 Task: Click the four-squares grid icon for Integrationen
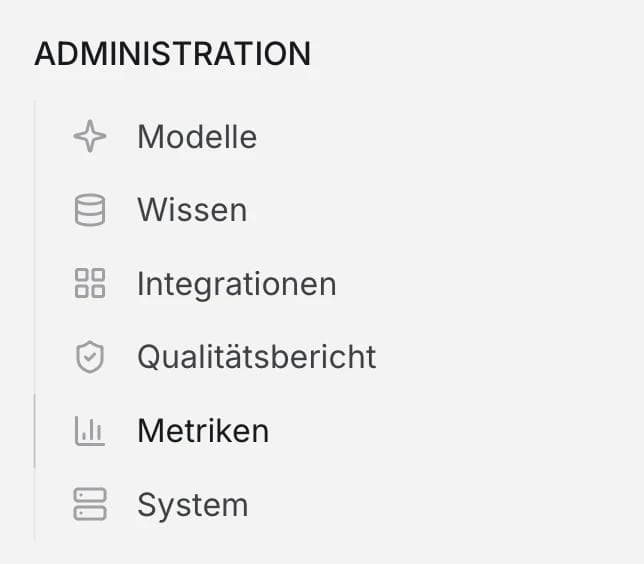click(x=90, y=284)
